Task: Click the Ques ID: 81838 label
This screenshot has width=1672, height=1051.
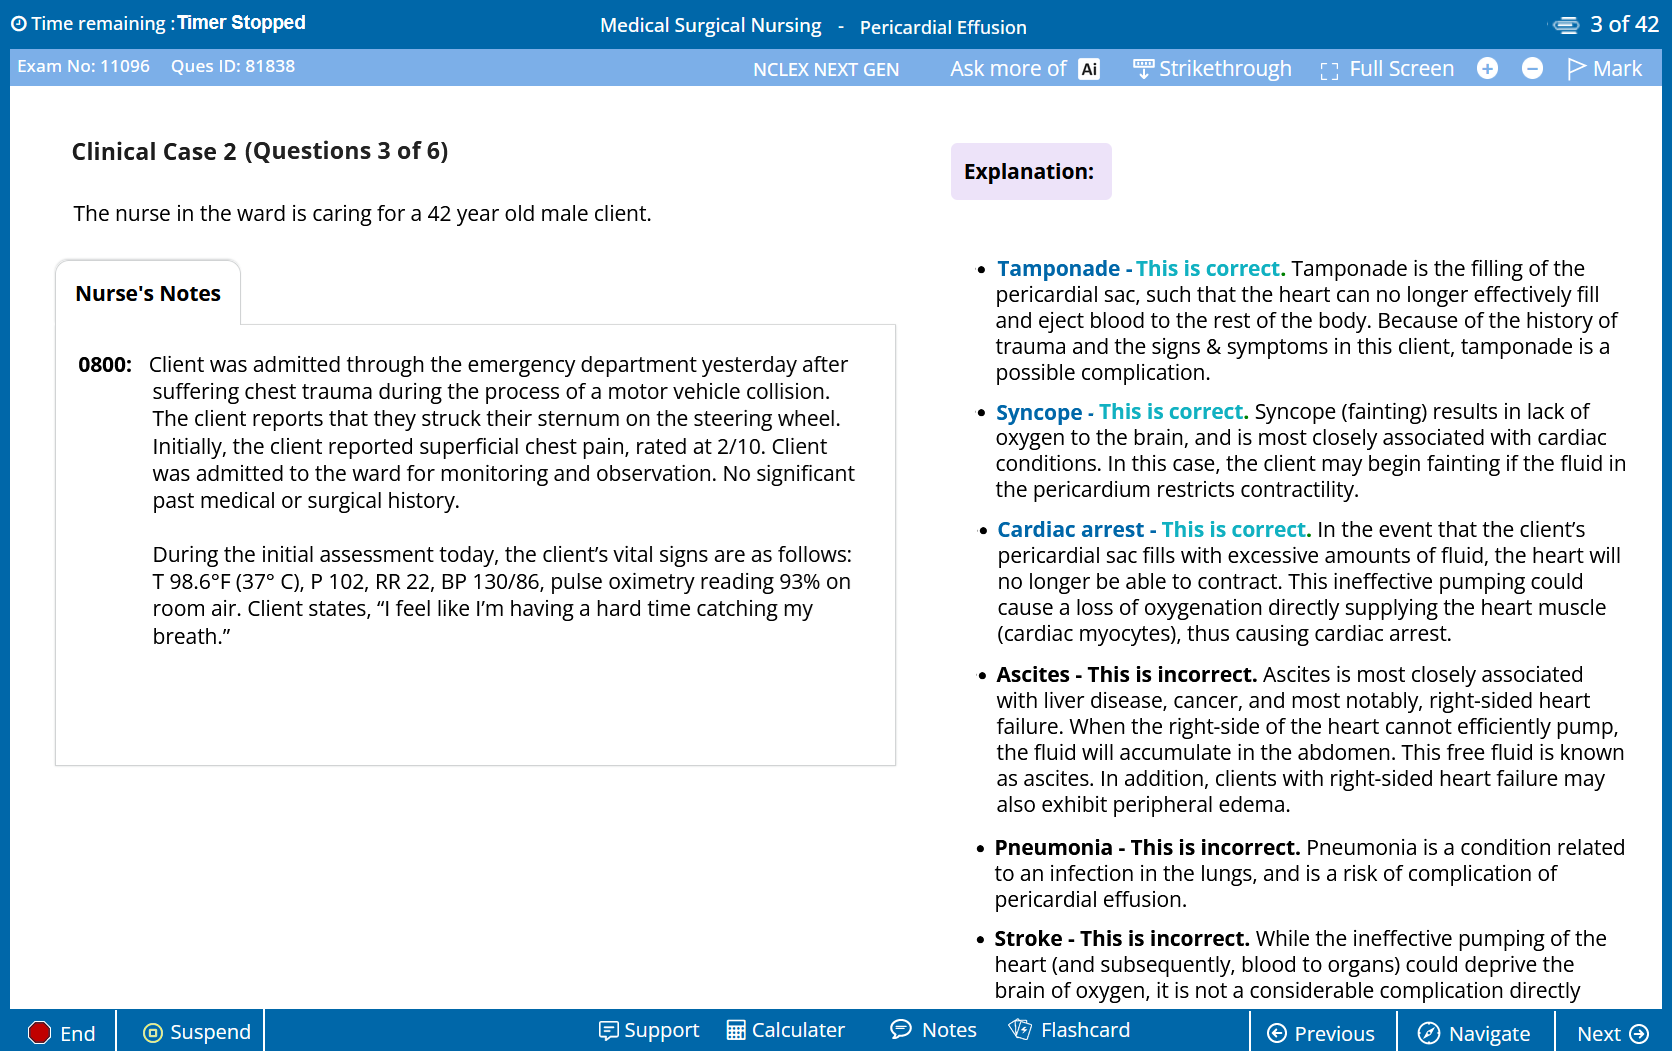Action: 233,66
